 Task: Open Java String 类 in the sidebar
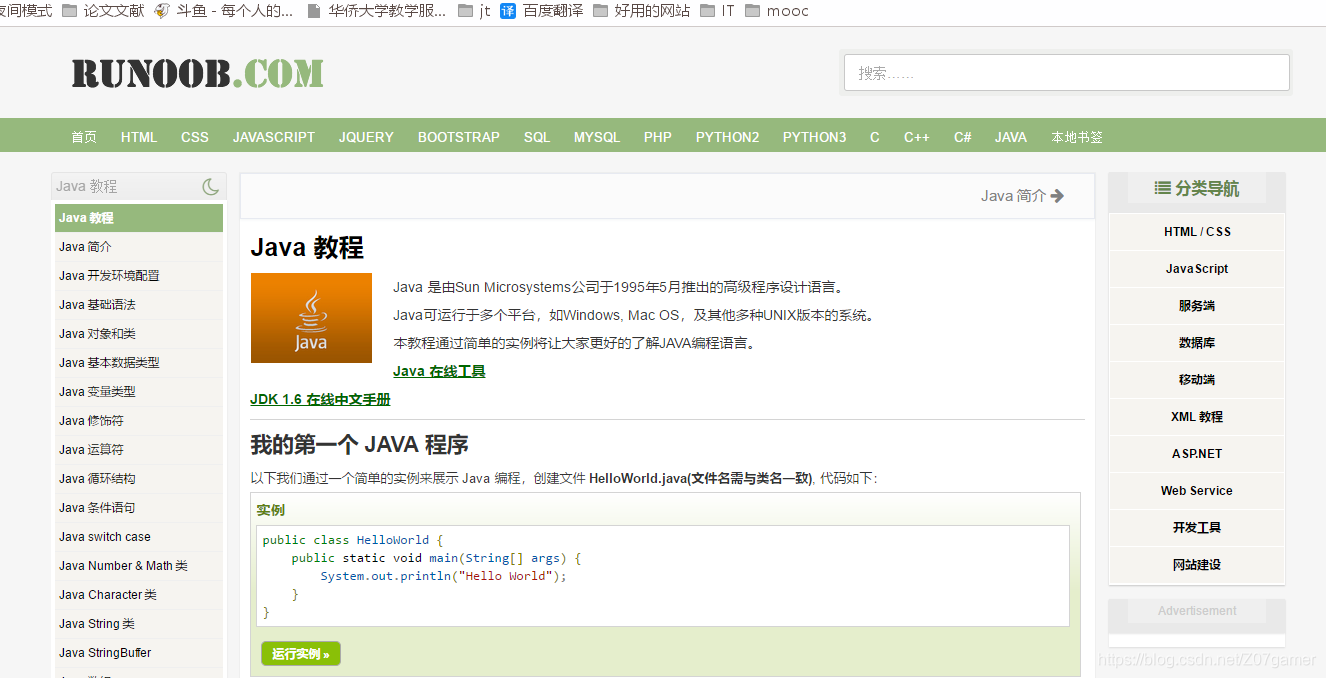tap(139, 624)
